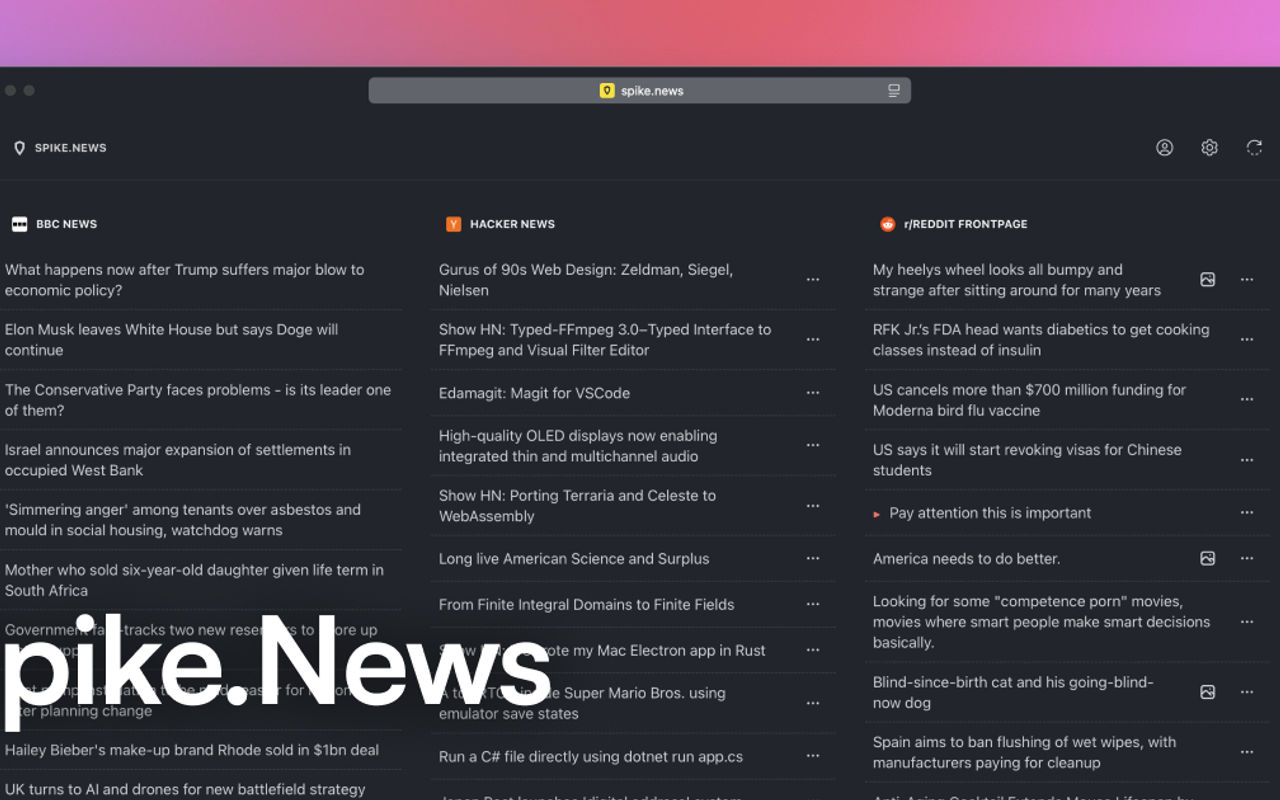The width and height of the screenshot is (1280, 800).
Task: Open 'Long live American Science and Surplus' story
Action: click(x=574, y=559)
